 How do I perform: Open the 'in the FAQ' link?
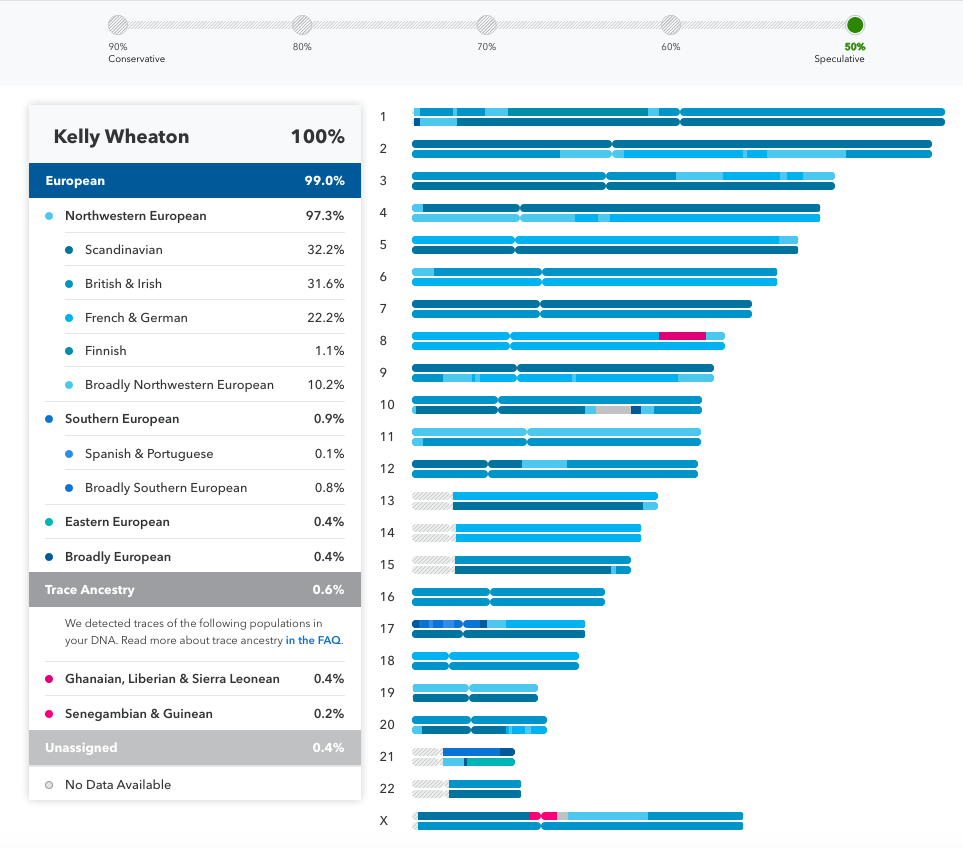tap(314, 640)
